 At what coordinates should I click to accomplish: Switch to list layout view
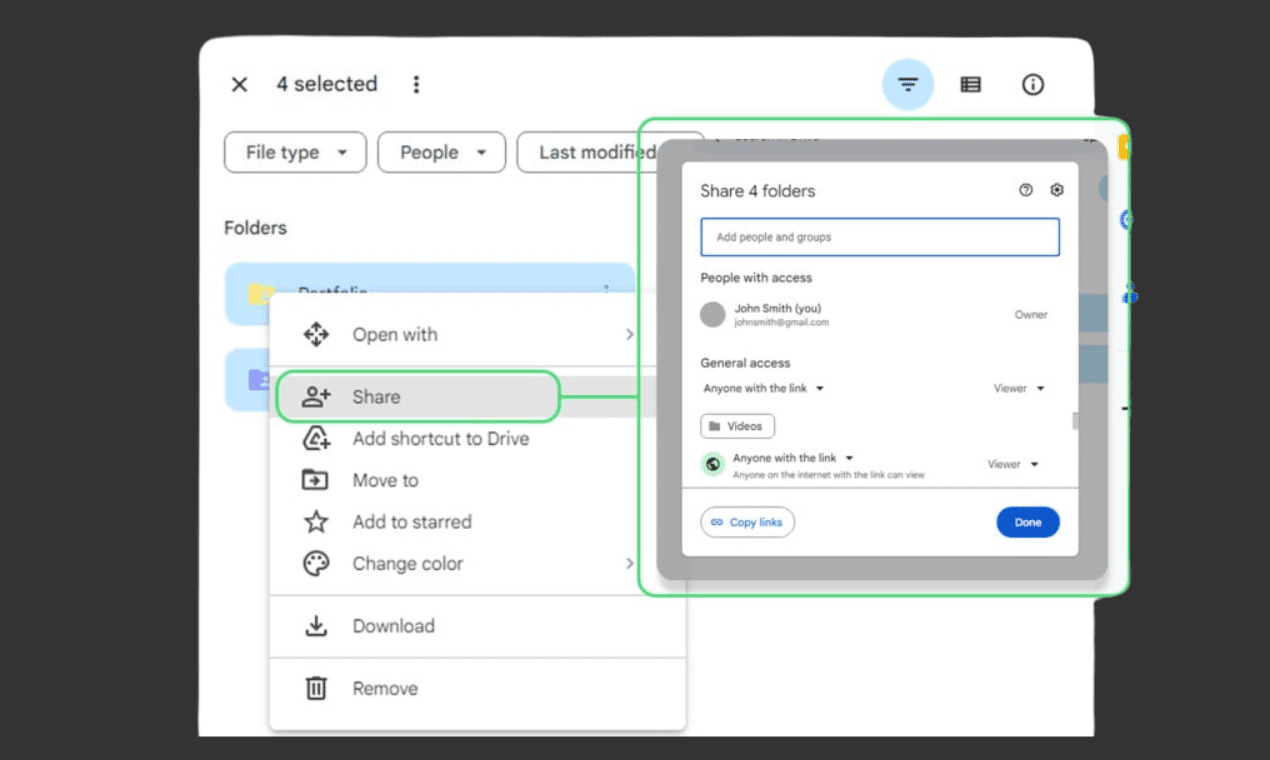970,85
